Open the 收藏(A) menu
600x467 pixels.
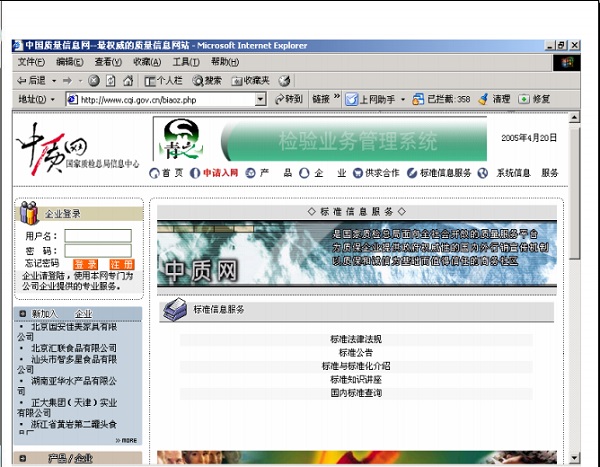[147, 62]
